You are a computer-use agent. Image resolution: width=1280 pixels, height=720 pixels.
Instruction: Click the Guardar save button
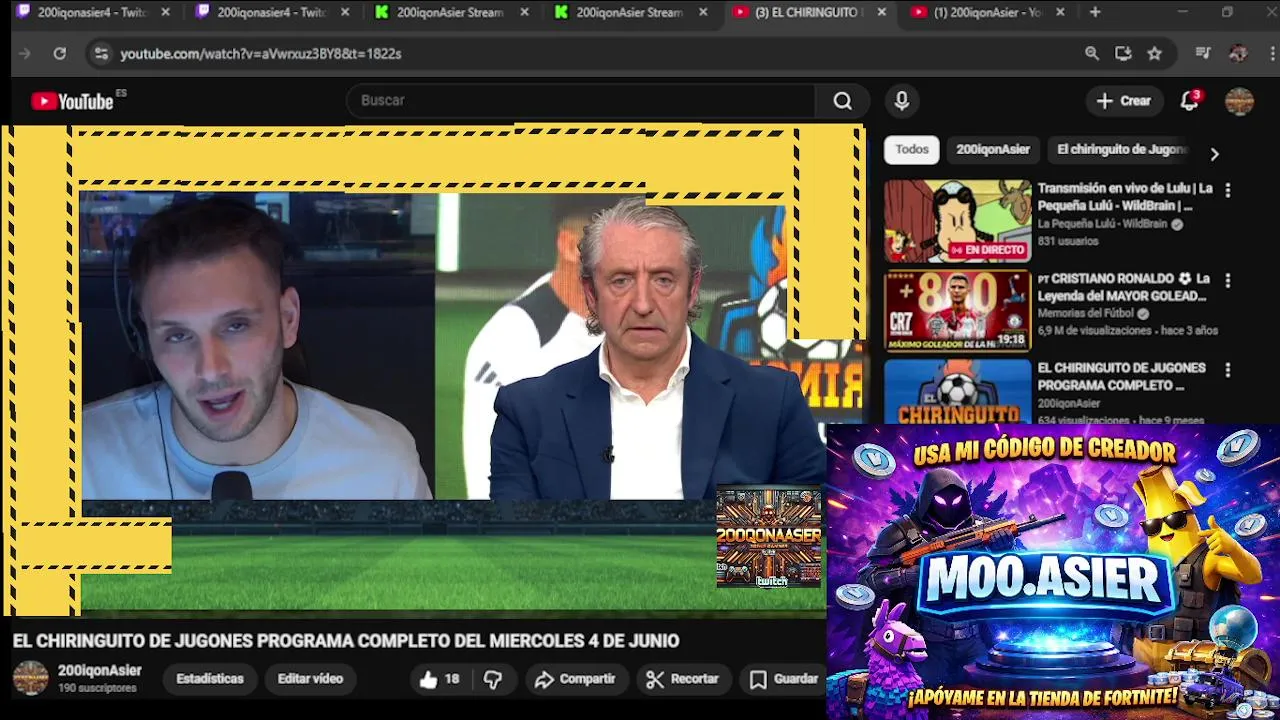click(x=784, y=679)
